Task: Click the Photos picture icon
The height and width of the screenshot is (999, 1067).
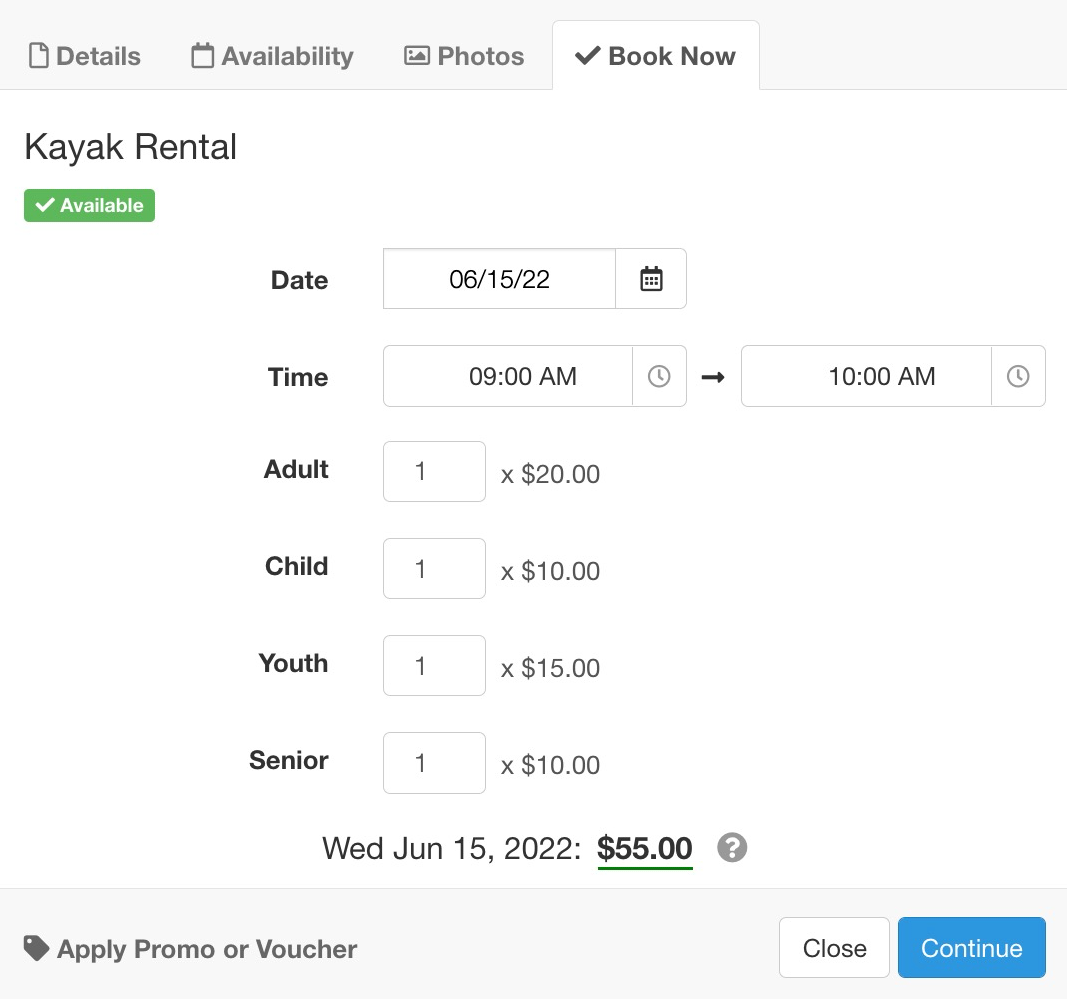Action: click(x=417, y=56)
